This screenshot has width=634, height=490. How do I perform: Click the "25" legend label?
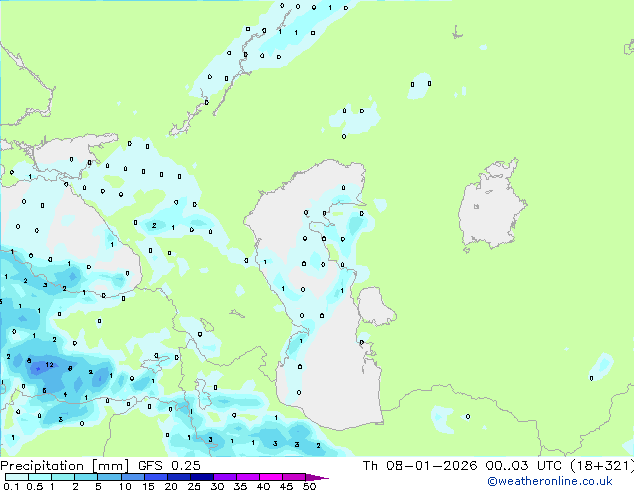point(194,486)
